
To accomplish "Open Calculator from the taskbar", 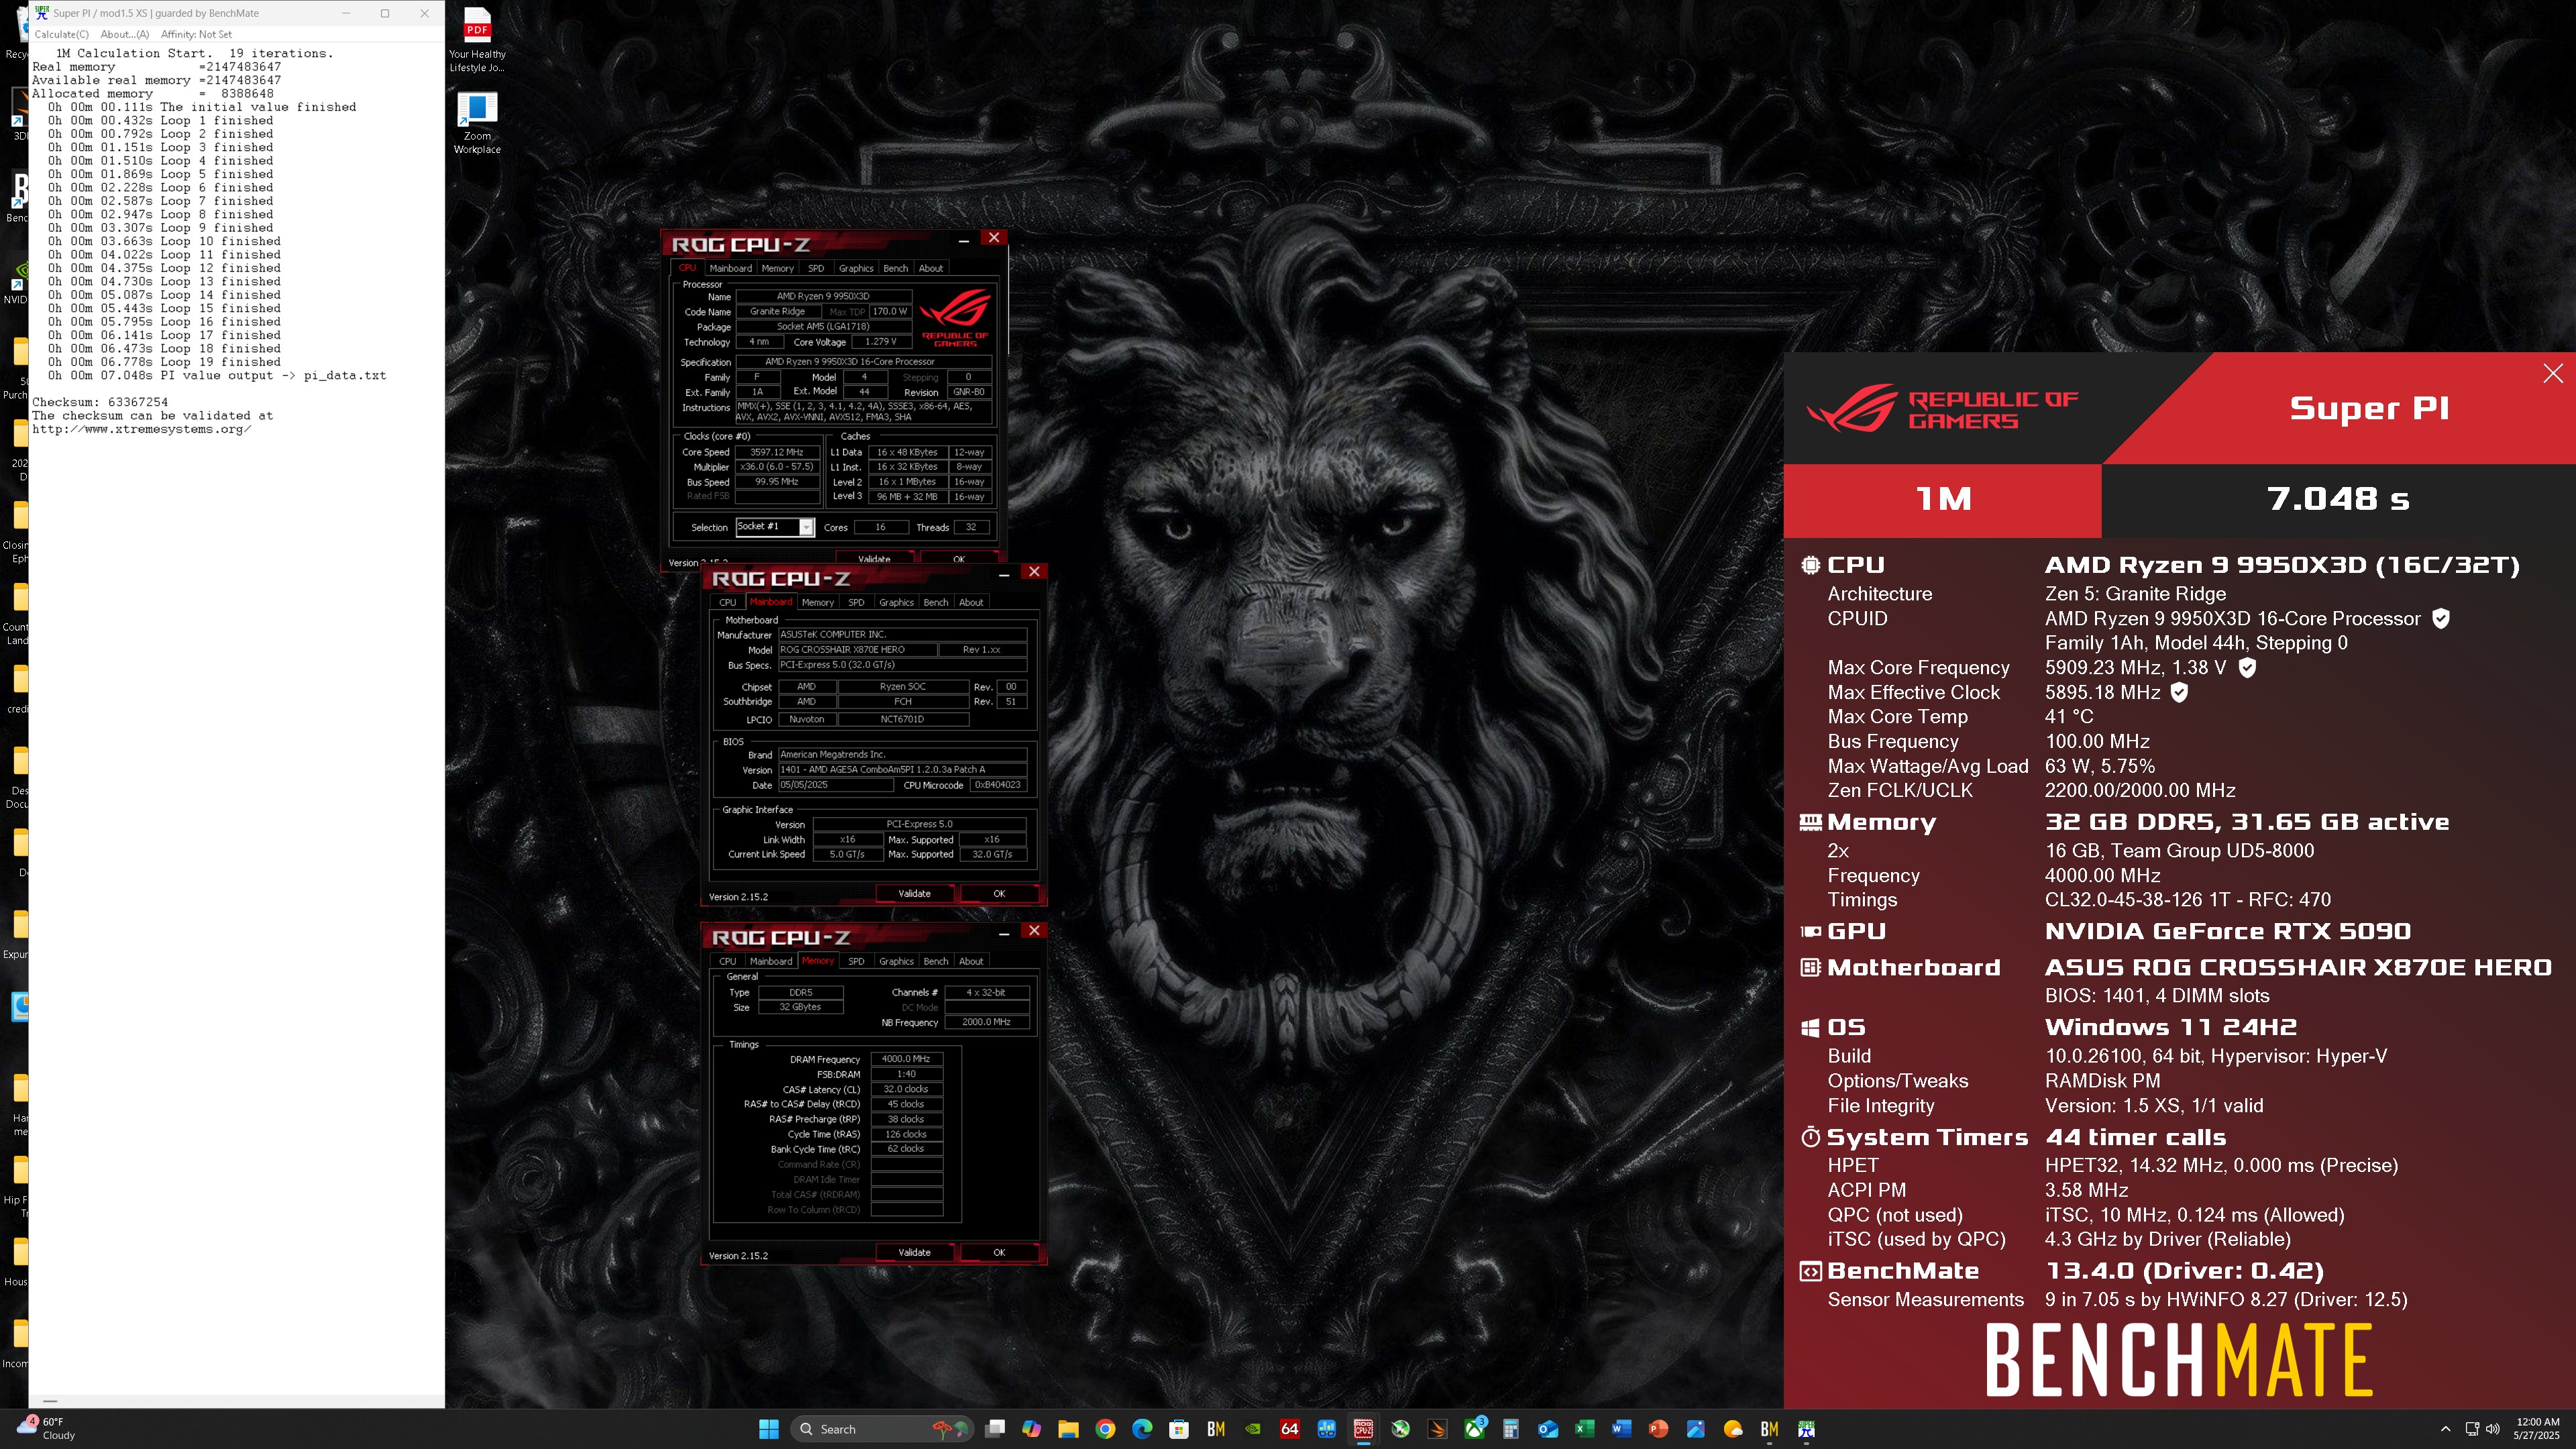I will 1511,1429.
